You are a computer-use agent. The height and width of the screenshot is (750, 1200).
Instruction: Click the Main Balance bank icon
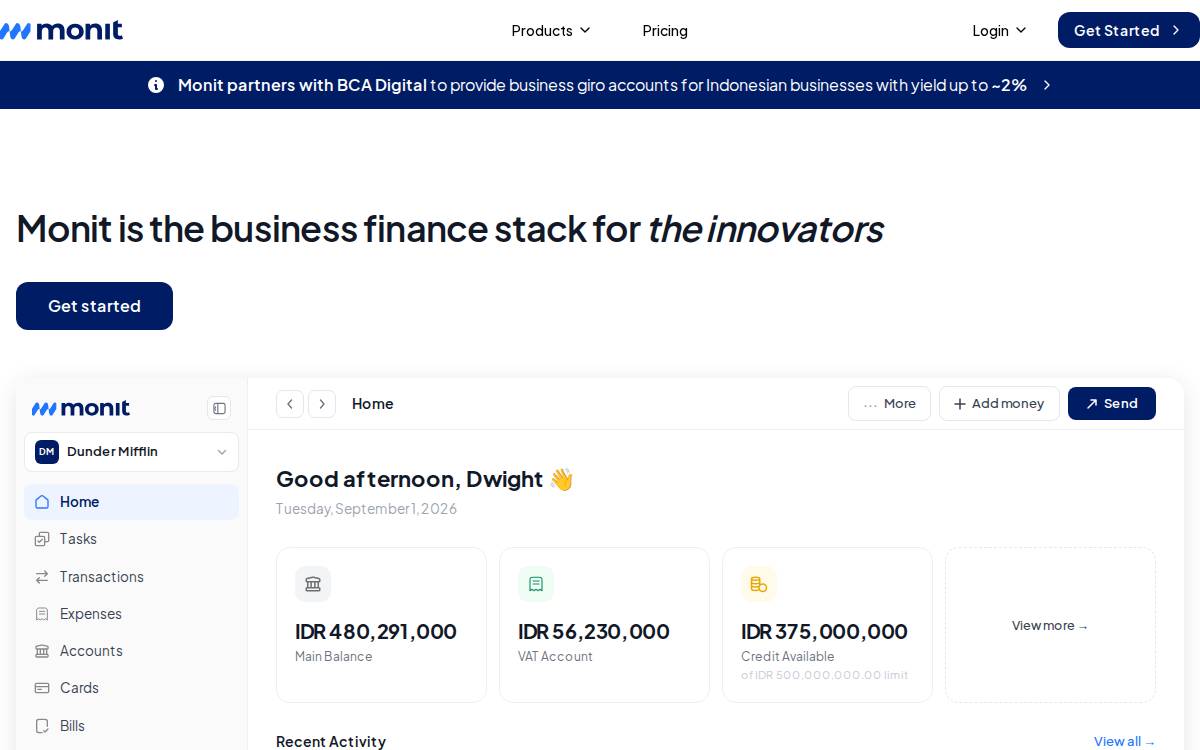click(313, 584)
